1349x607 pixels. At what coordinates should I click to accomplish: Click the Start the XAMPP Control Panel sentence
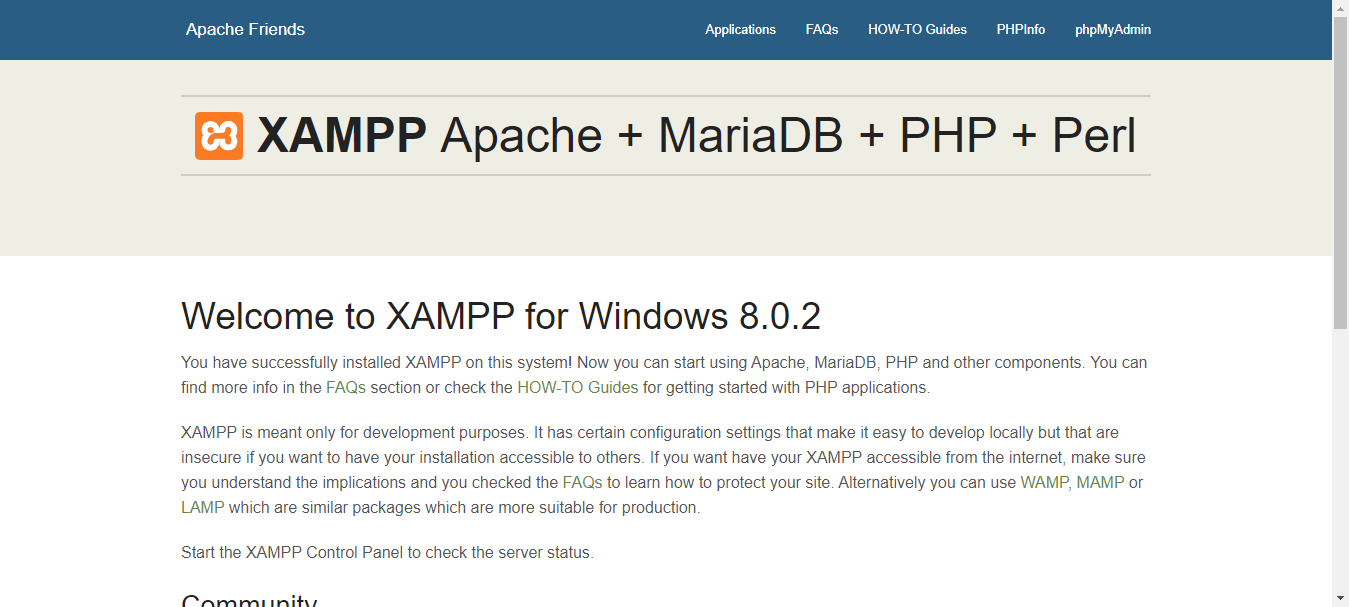[387, 552]
